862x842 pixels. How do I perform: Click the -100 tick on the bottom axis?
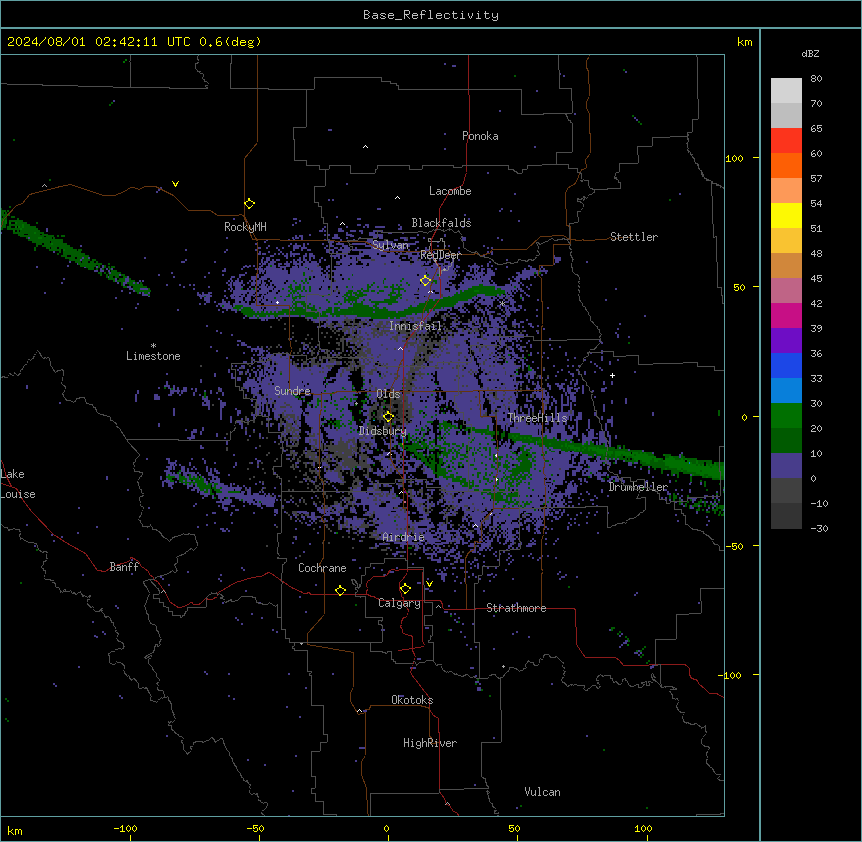125,828
